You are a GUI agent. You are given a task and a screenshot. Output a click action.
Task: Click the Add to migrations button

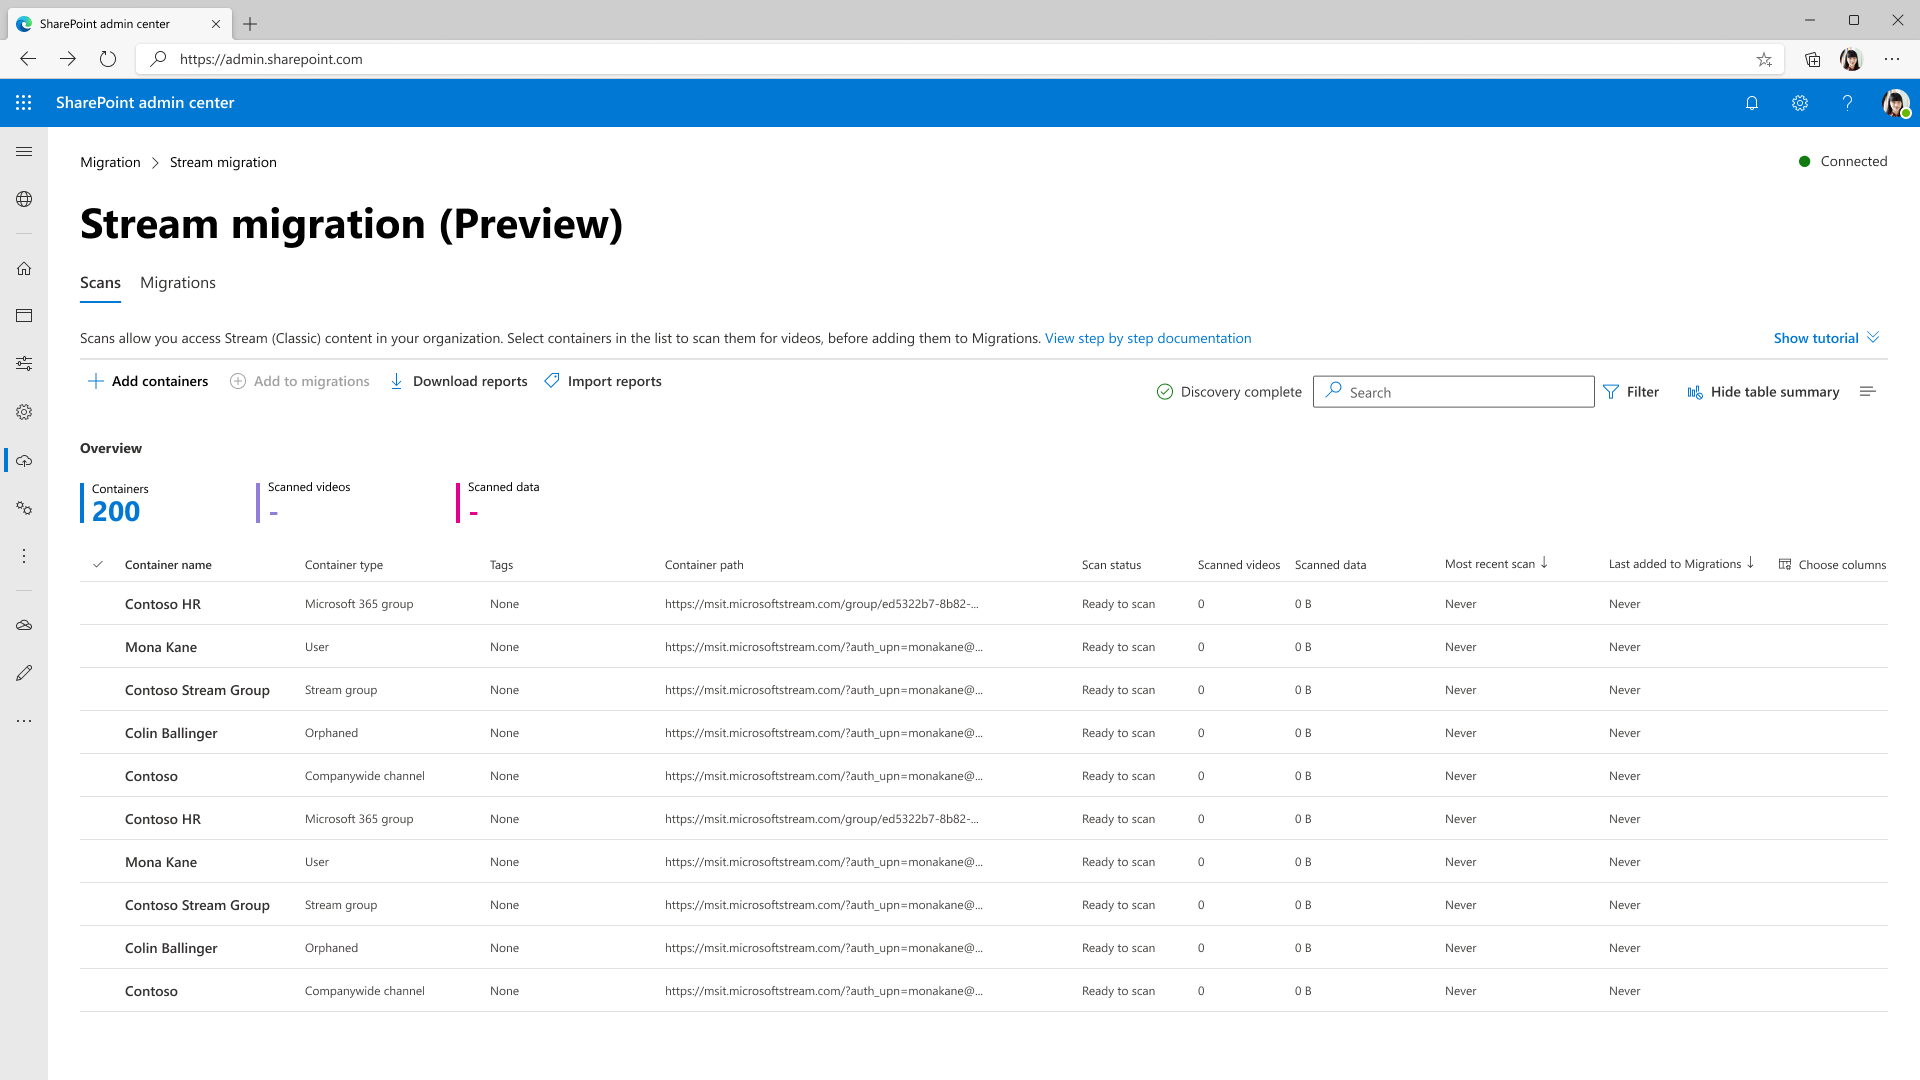click(x=299, y=381)
